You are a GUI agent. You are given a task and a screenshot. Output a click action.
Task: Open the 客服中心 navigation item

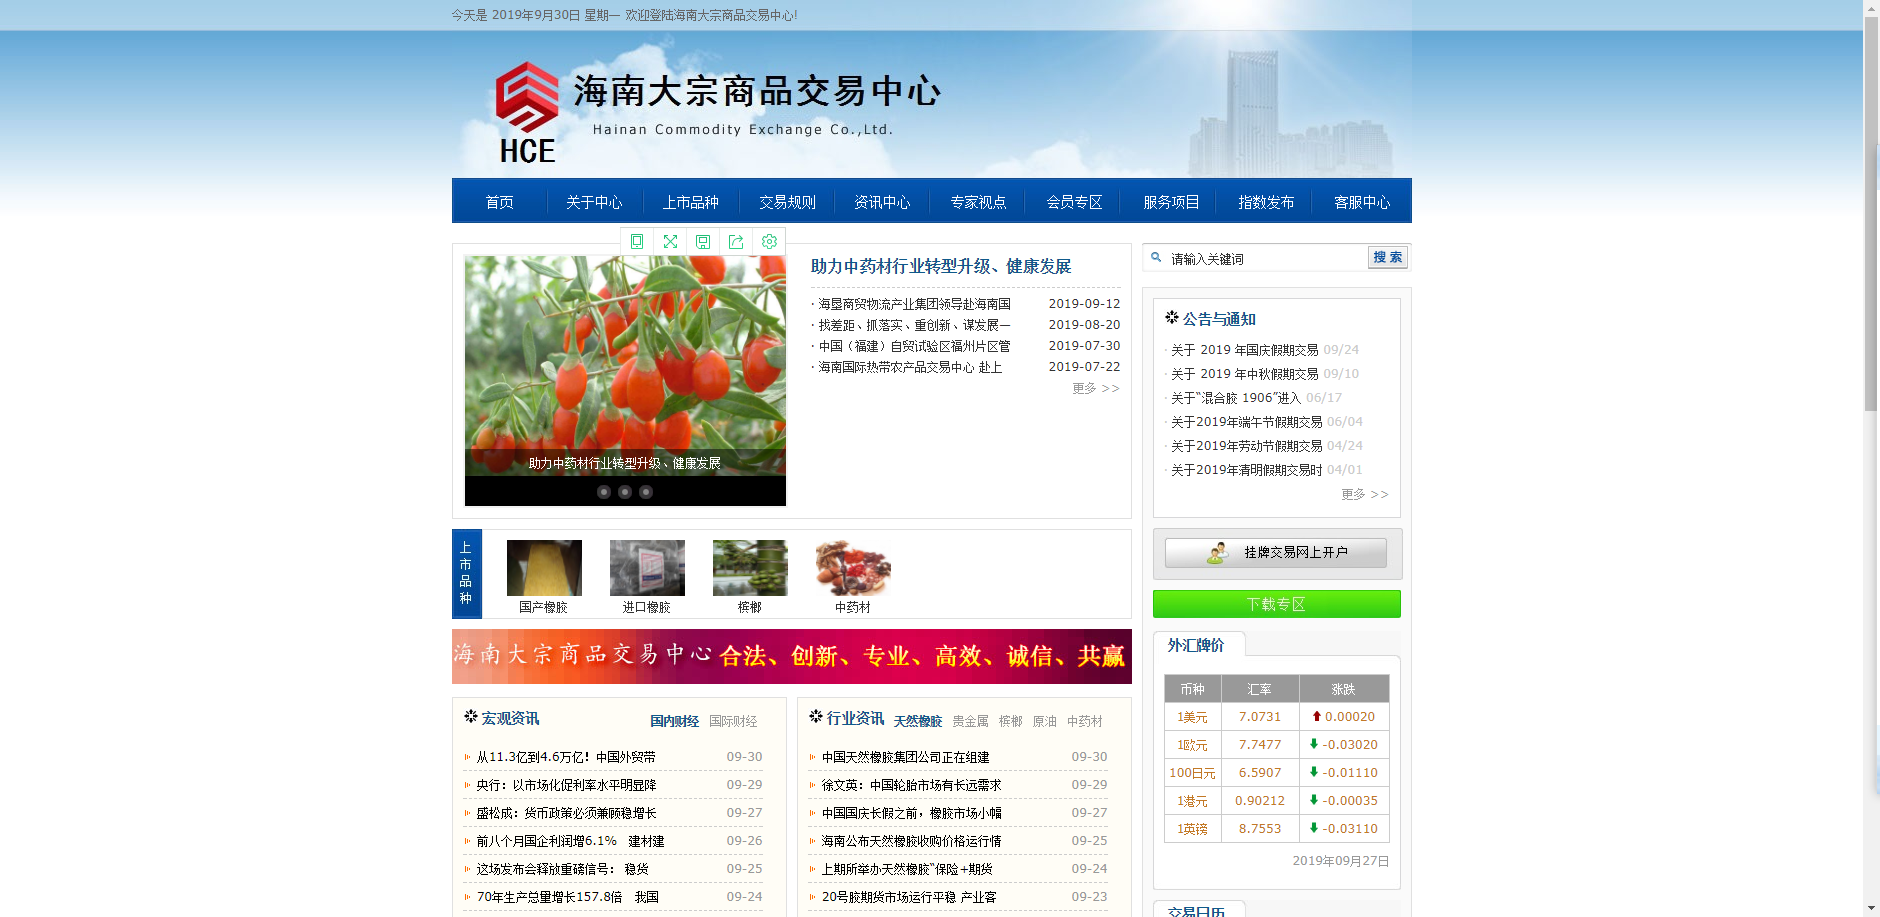(1362, 202)
